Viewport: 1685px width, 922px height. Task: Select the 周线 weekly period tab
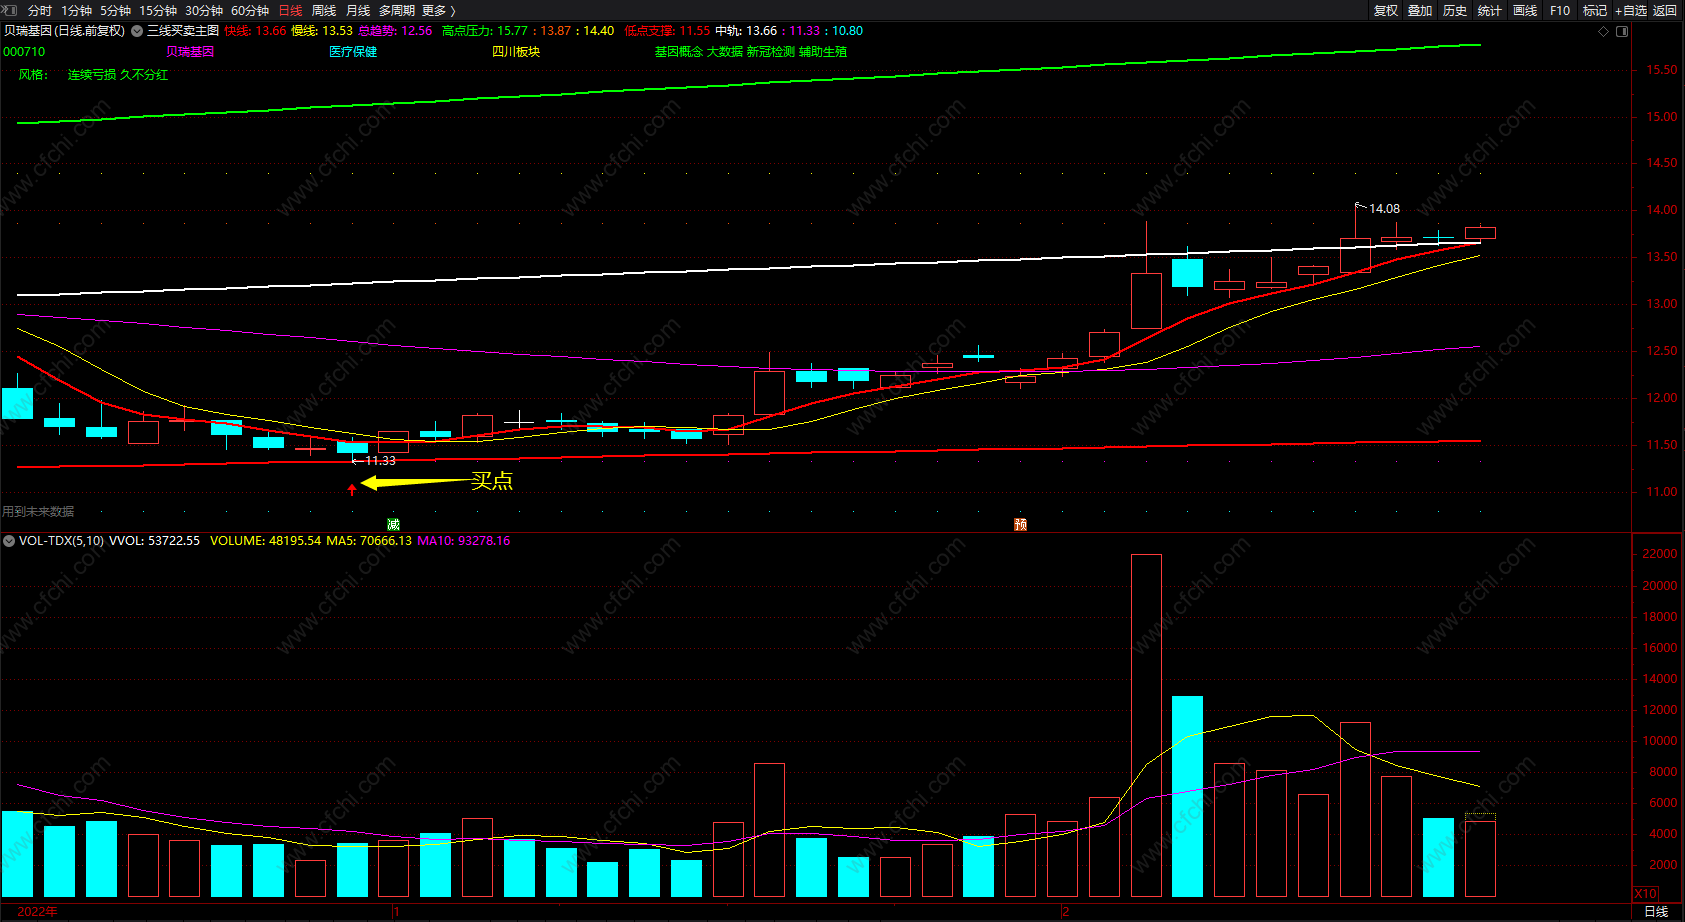(324, 10)
